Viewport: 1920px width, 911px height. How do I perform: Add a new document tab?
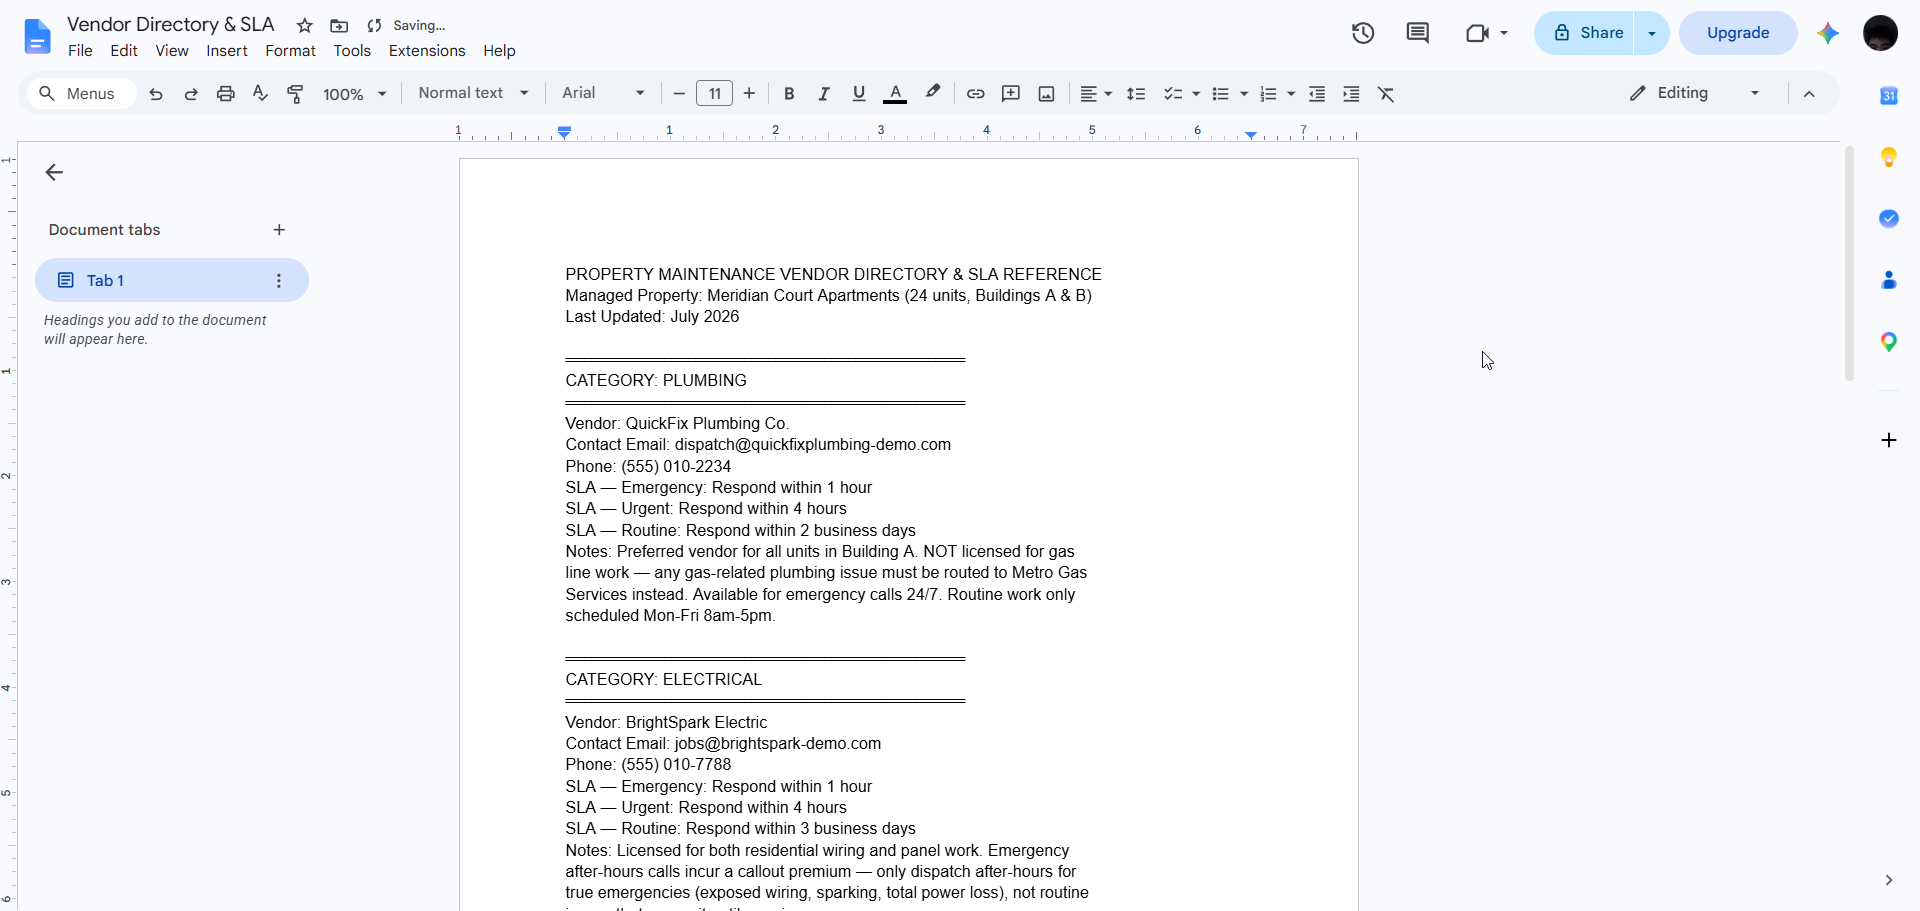pyautogui.click(x=279, y=230)
